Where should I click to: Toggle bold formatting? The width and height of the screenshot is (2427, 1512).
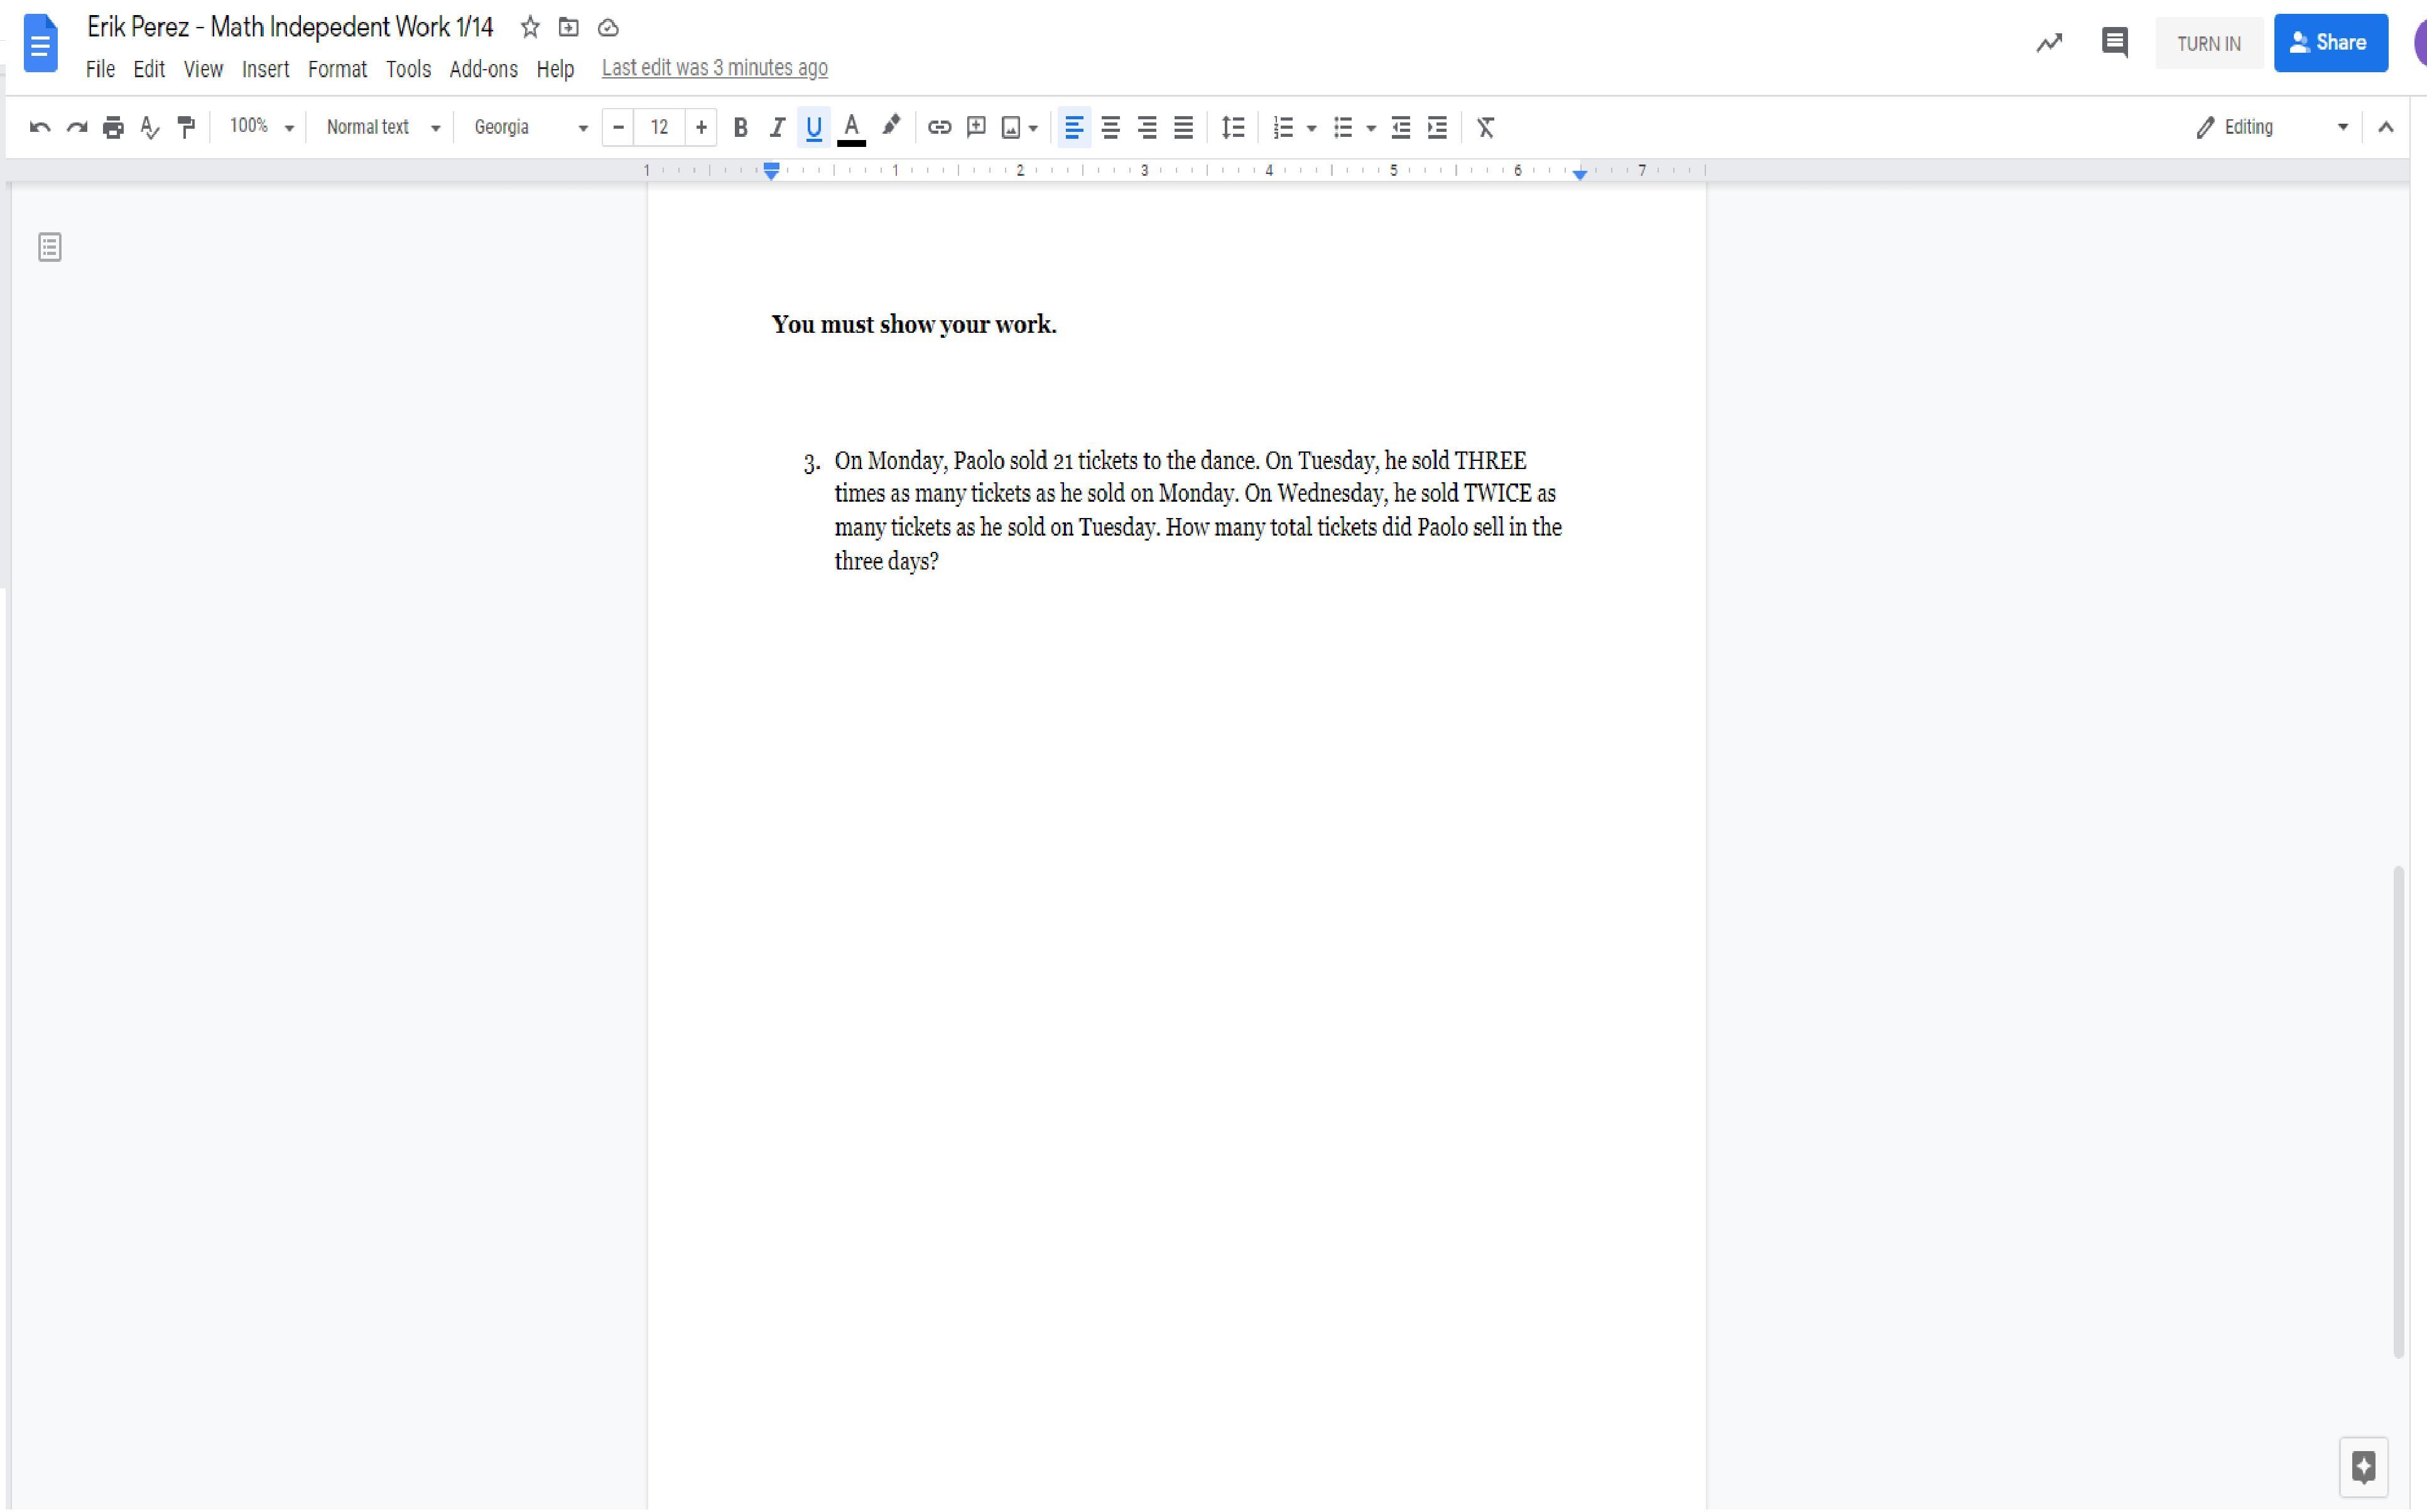[x=740, y=127]
